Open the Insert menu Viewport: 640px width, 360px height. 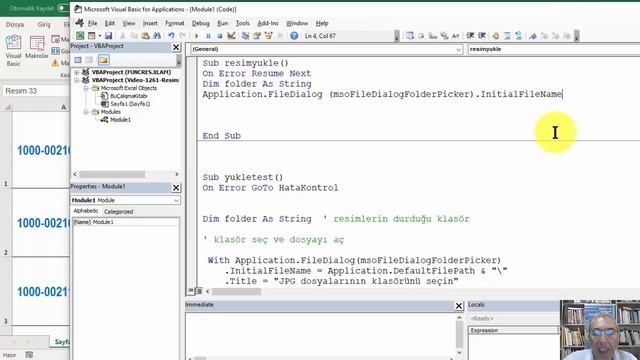coord(150,23)
